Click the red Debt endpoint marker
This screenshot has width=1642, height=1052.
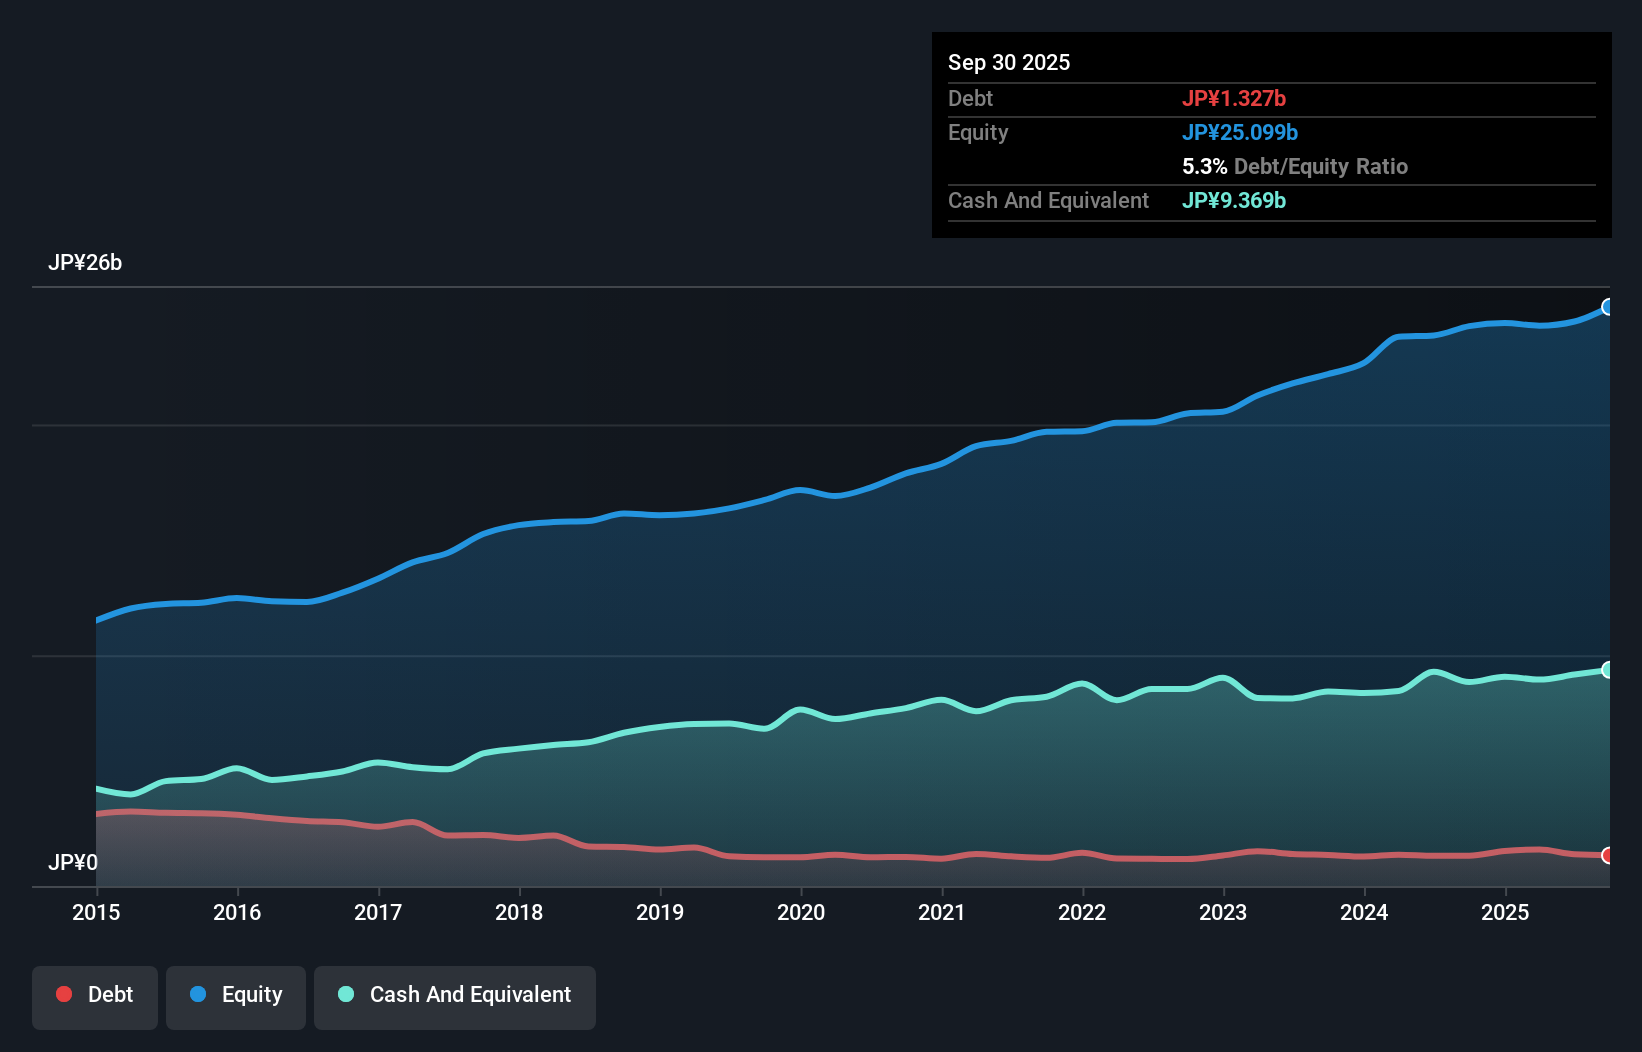[x=1607, y=856]
